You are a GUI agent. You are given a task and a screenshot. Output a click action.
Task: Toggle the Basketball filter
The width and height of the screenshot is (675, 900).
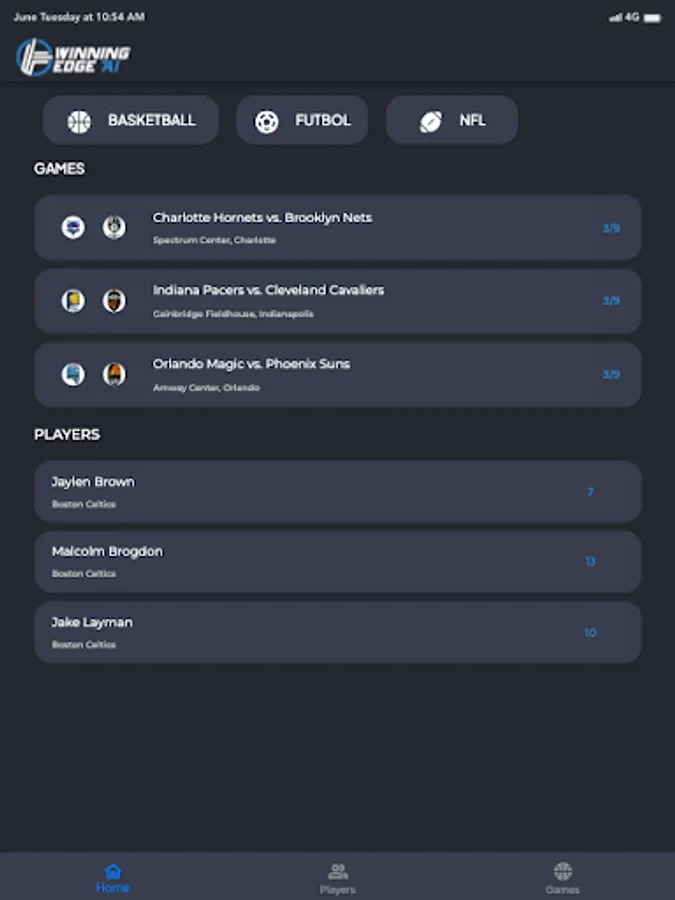(130, 120)
